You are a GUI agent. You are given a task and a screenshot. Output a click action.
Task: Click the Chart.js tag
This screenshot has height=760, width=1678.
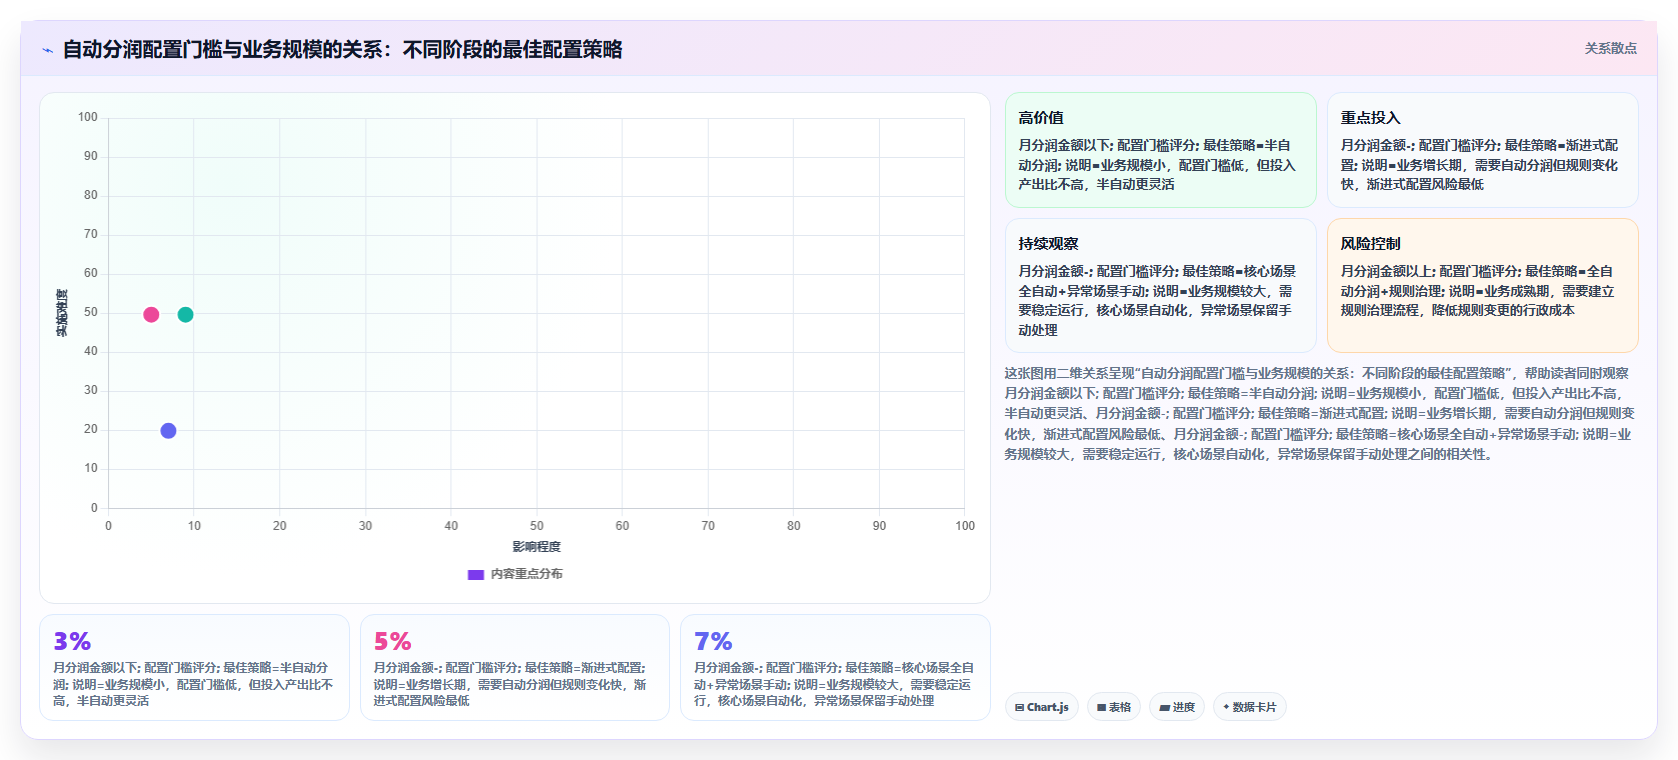pos(1042,707)
